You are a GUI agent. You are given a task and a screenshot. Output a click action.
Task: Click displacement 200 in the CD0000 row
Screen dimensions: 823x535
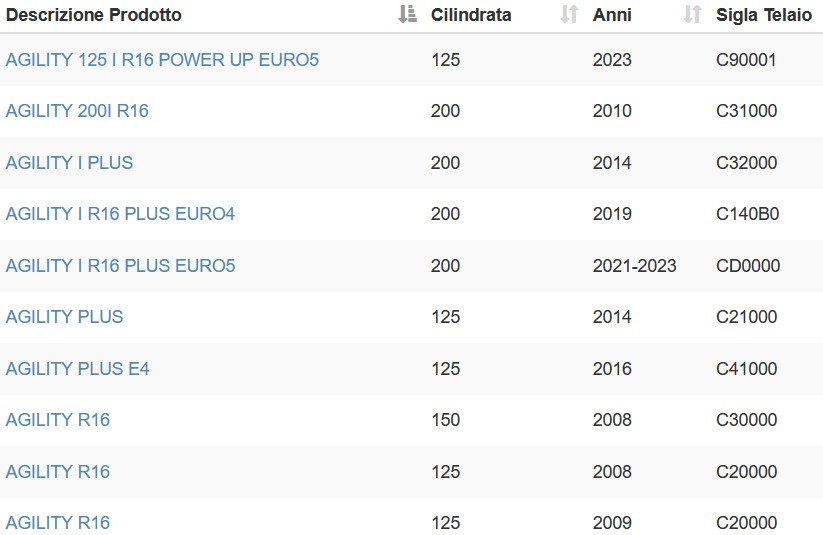(x=445, y=266)
